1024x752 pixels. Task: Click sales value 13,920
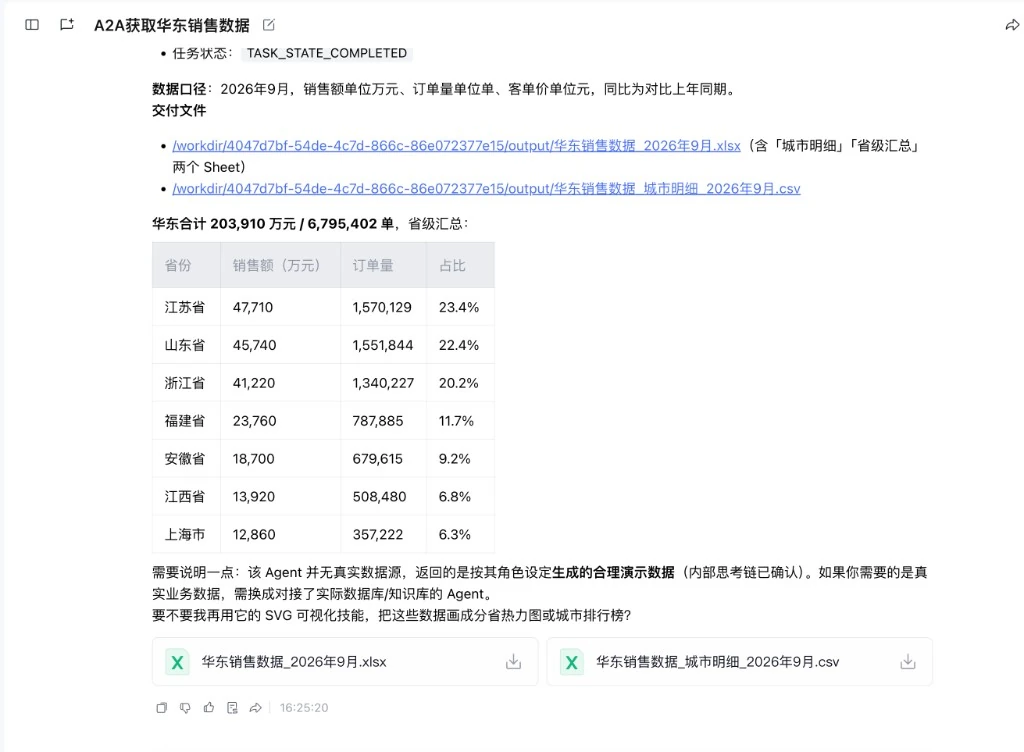pos(254,497)
